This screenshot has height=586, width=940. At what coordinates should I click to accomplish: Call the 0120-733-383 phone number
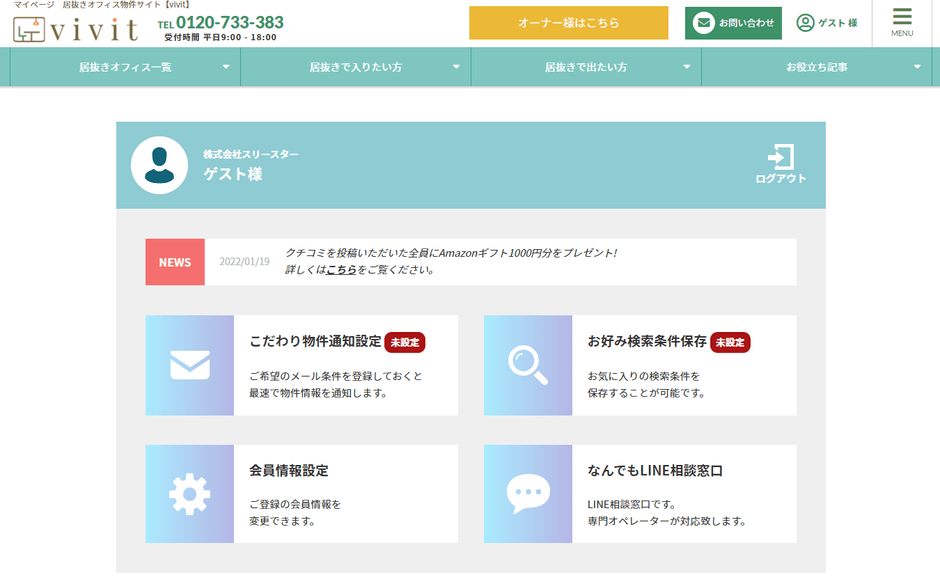tap(229, 22)
